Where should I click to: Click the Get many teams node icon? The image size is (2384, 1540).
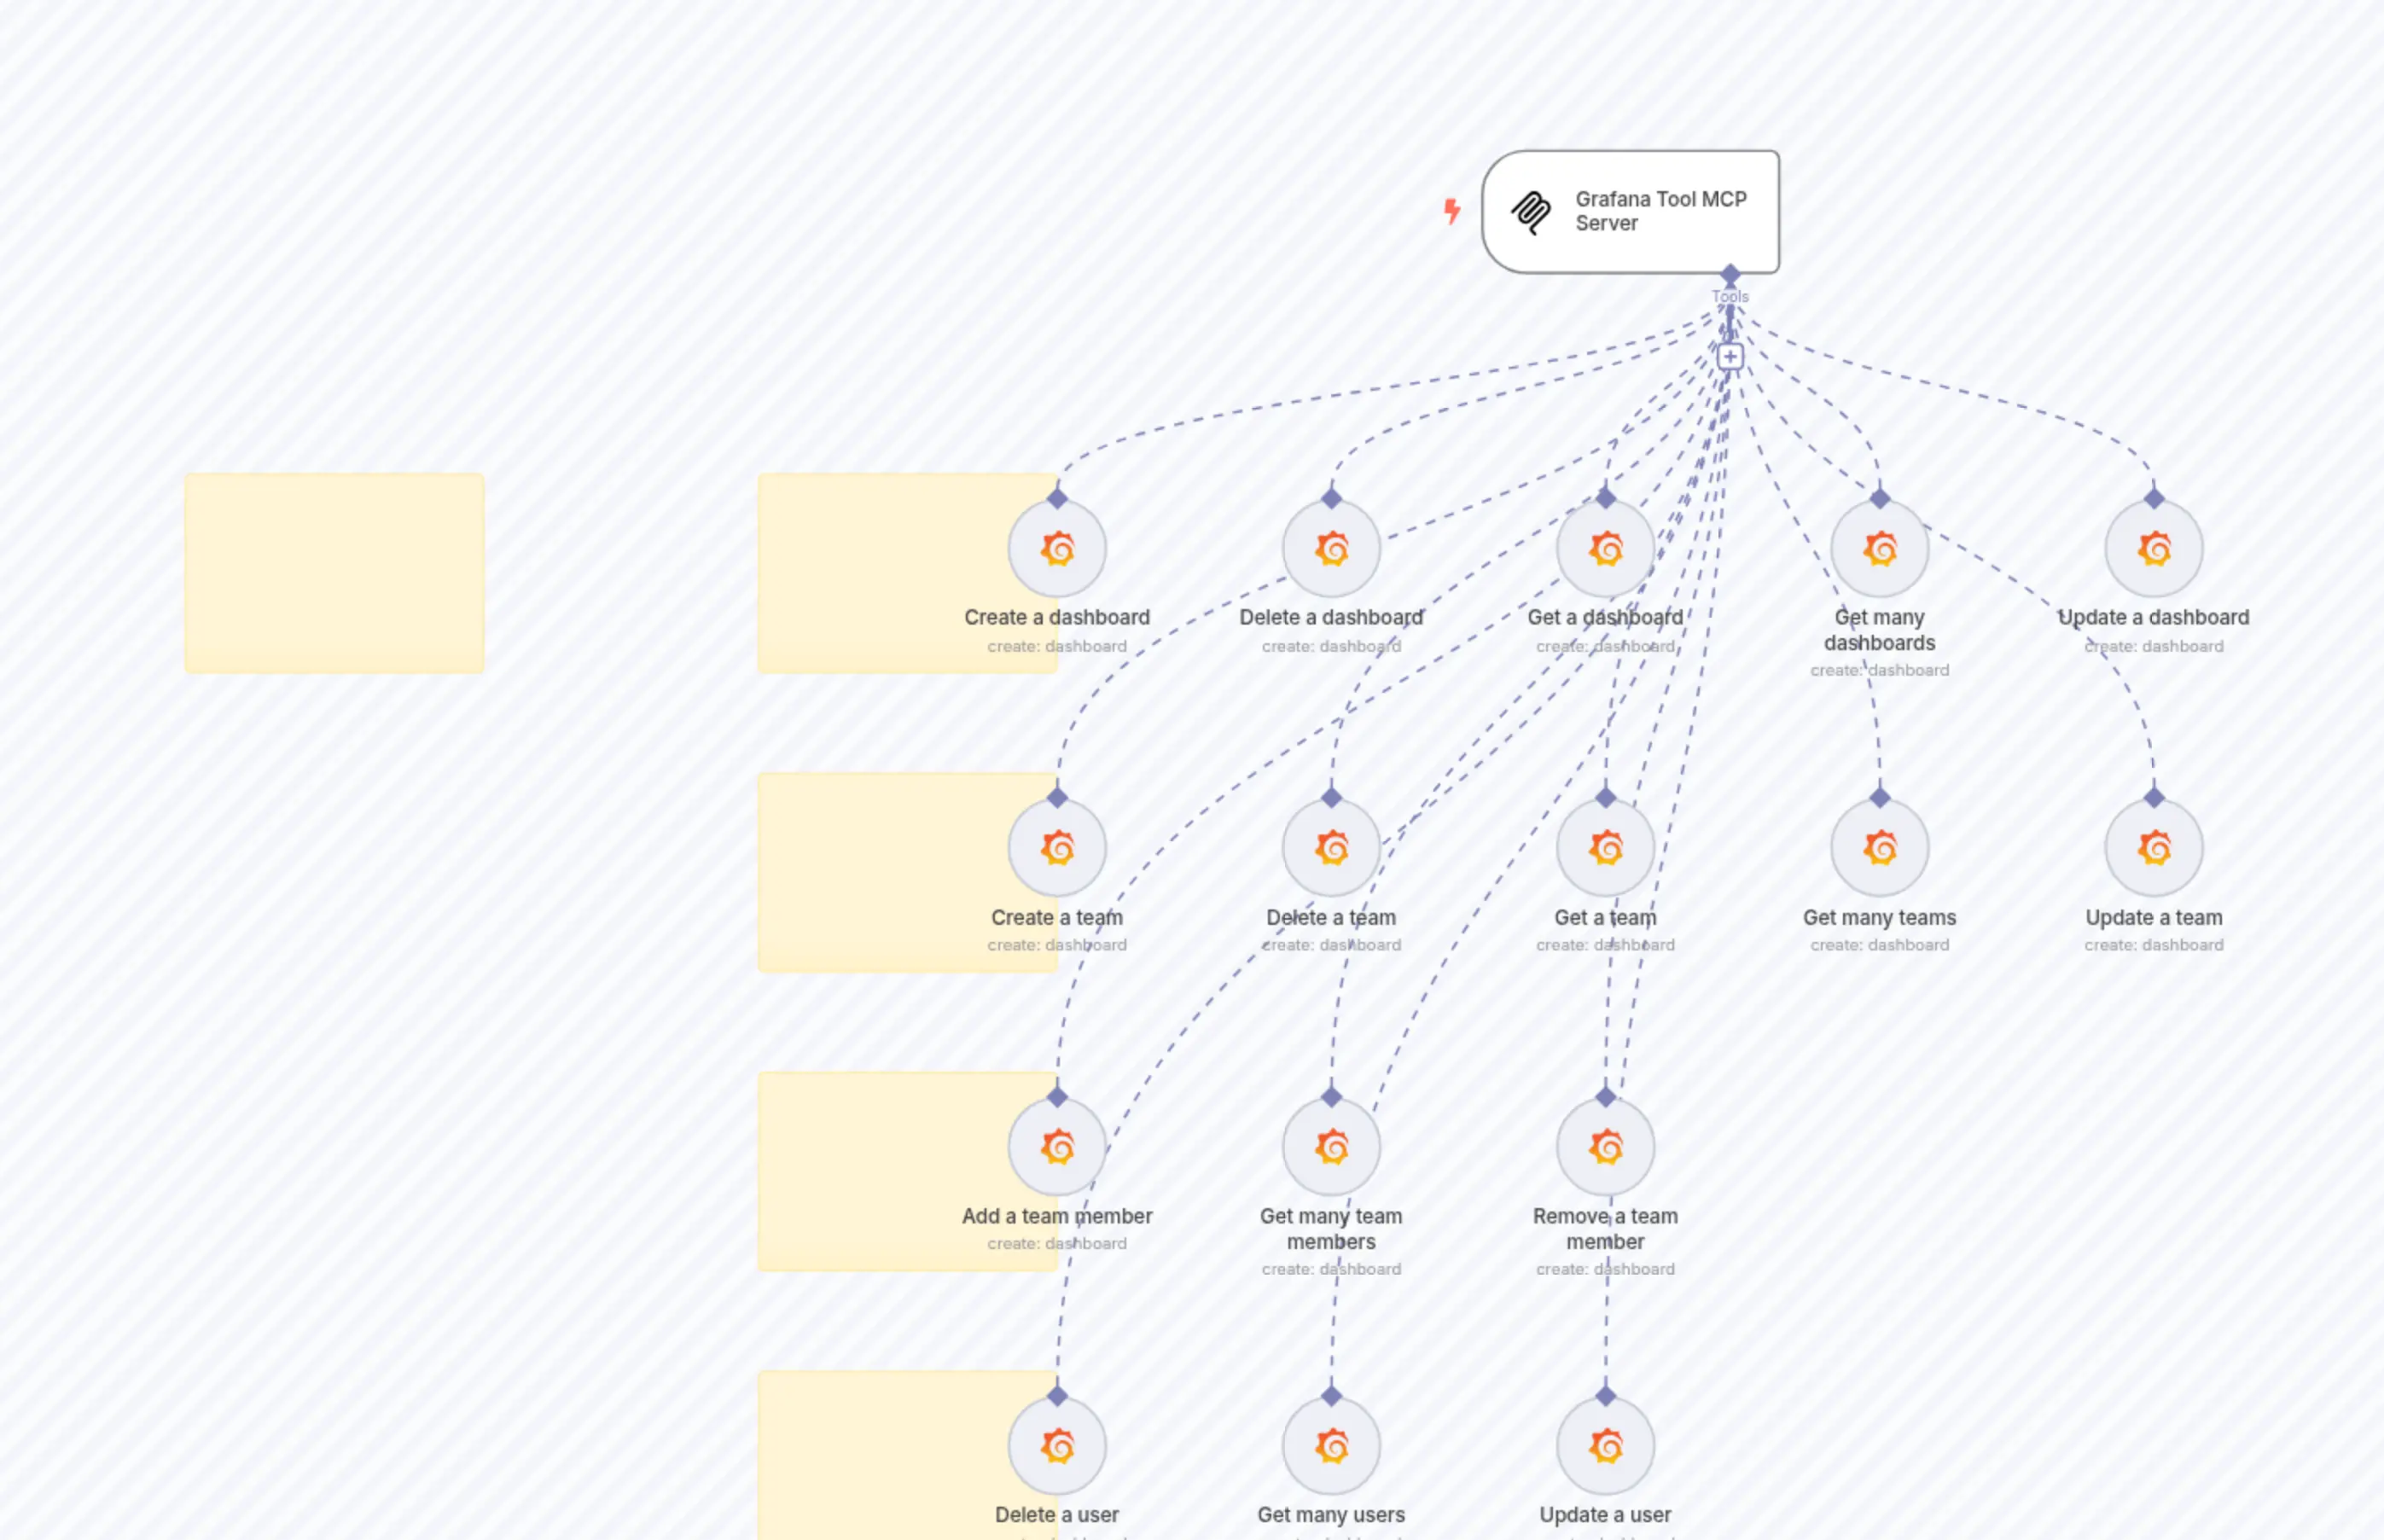[x=1878, y=846]
